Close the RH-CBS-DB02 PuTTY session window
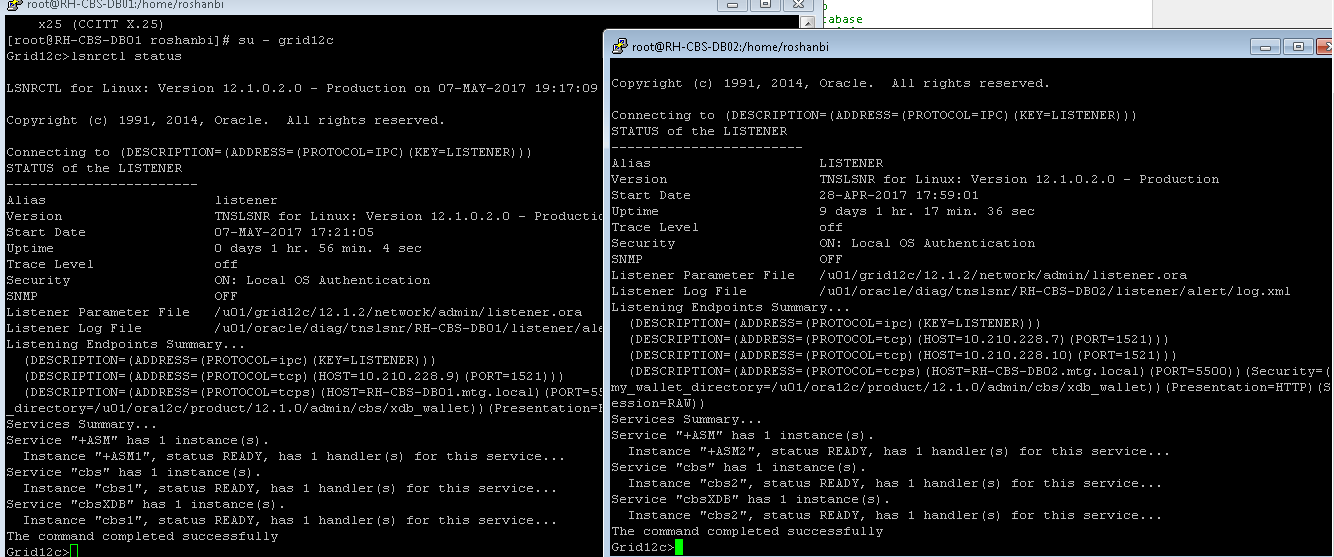The width and height of the screenshot is (1334, 557). [x=1325, y=46]
